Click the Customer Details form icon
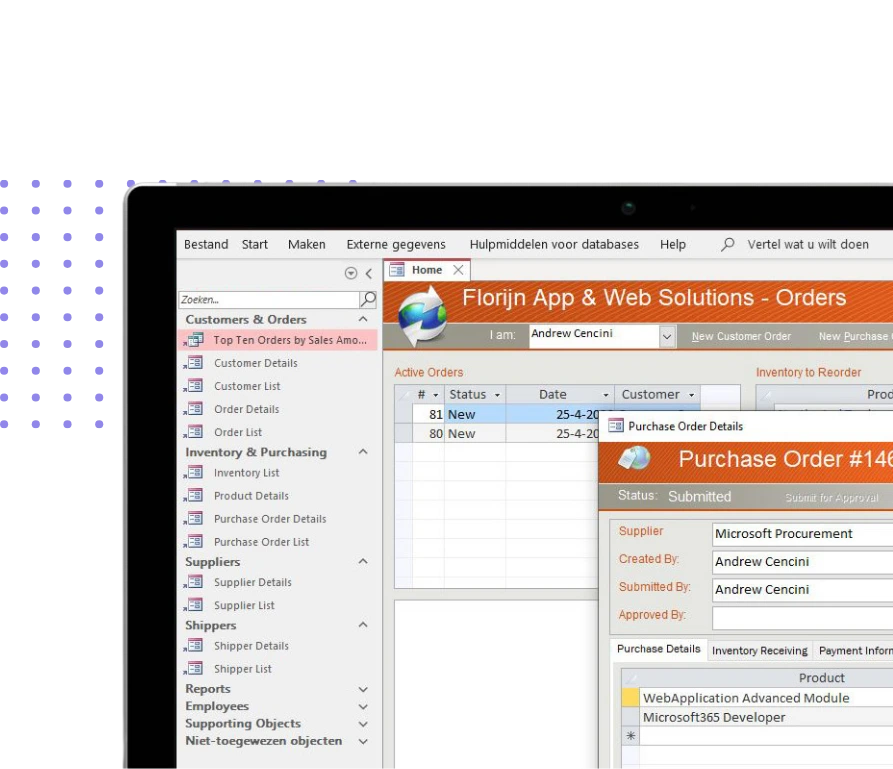The height and width of the screenshot is (769, 893). click(194, 363)
